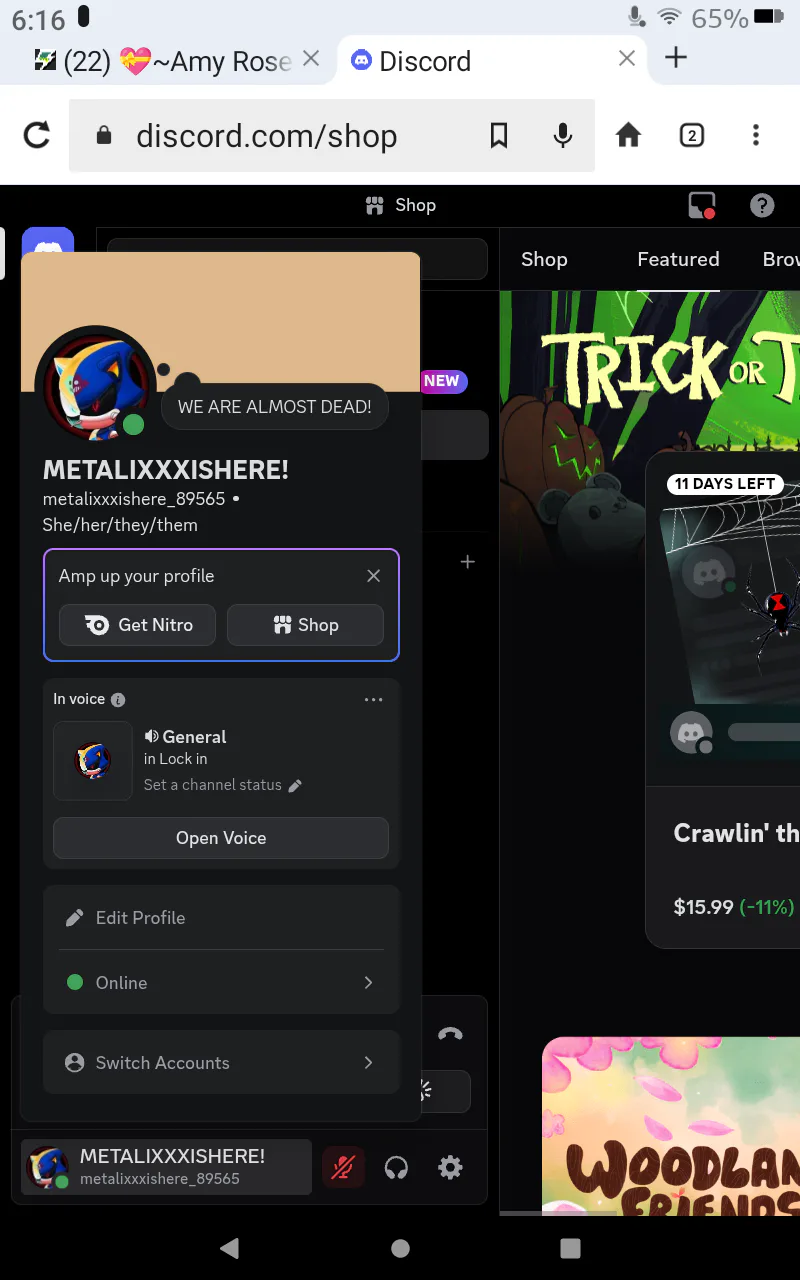This screenshot has height=1280, width=800.
Task: Open the In voice three-dots menu
Action: tap(373, 700)
